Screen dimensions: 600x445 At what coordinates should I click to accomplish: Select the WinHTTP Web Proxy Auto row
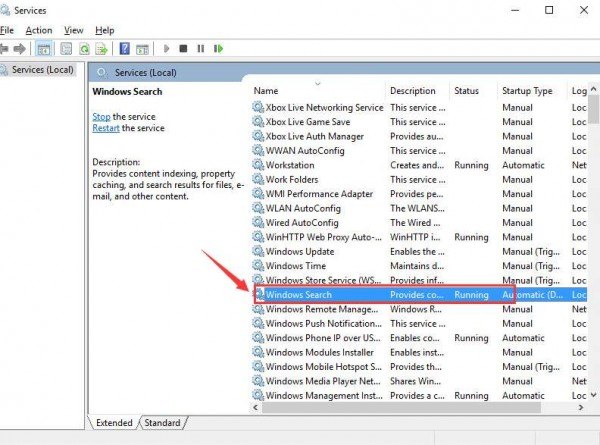(419, 237)
